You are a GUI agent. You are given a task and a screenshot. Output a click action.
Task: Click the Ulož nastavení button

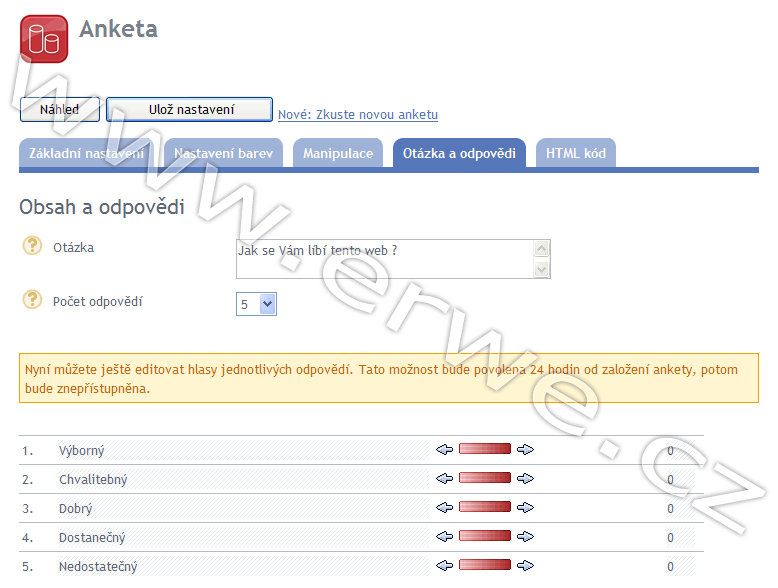(x=190, y=110)
